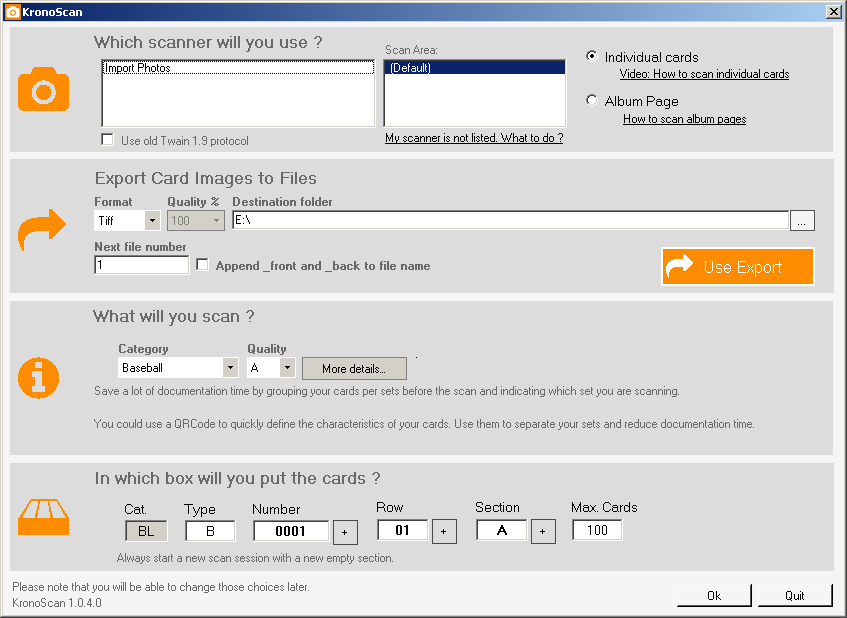Screen dimensions: 847x618
Task: Select (Default) in the Scan Area list
Action: (475, 68)
